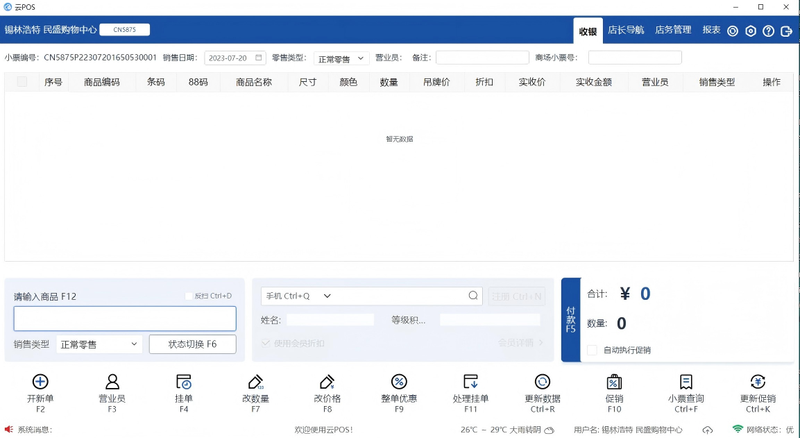
Task: Click the 姓名 name field
Action: [330, 320]
